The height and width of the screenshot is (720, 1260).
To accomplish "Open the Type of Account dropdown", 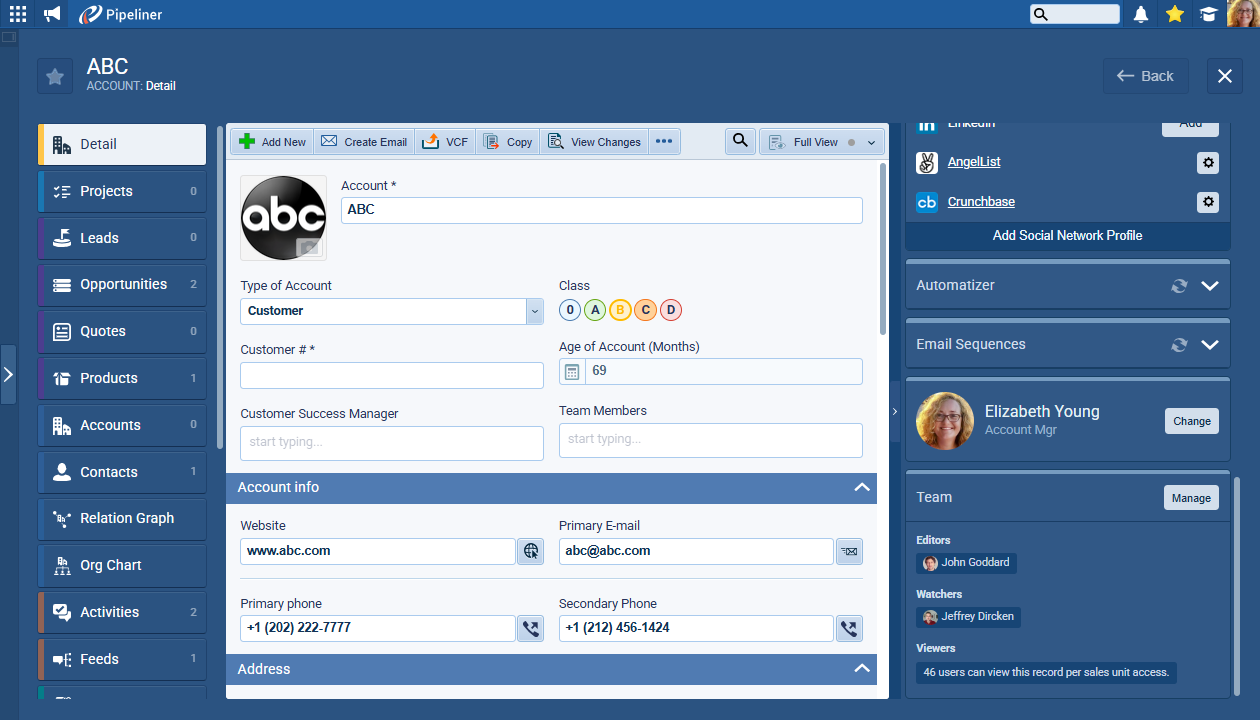I will click(x=534, y=311).
